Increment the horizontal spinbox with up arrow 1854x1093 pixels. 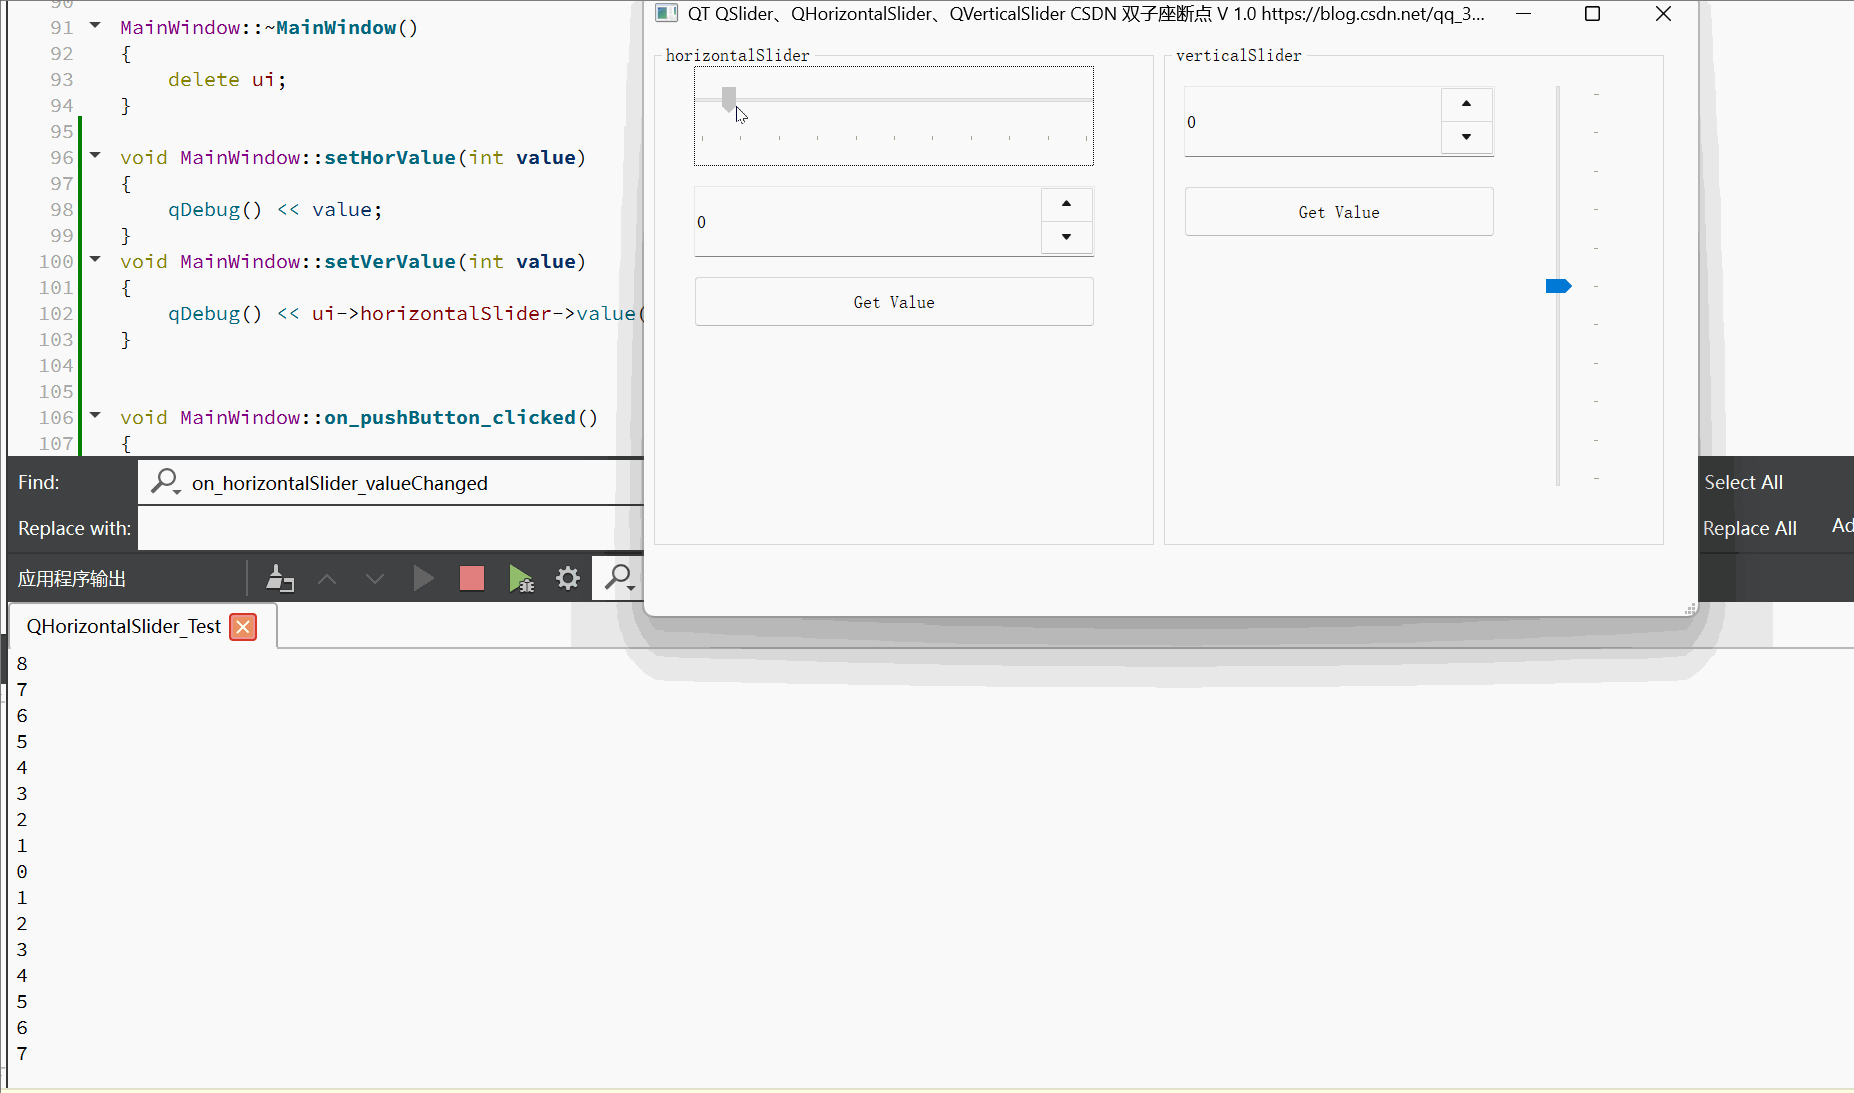[1066, 204]
